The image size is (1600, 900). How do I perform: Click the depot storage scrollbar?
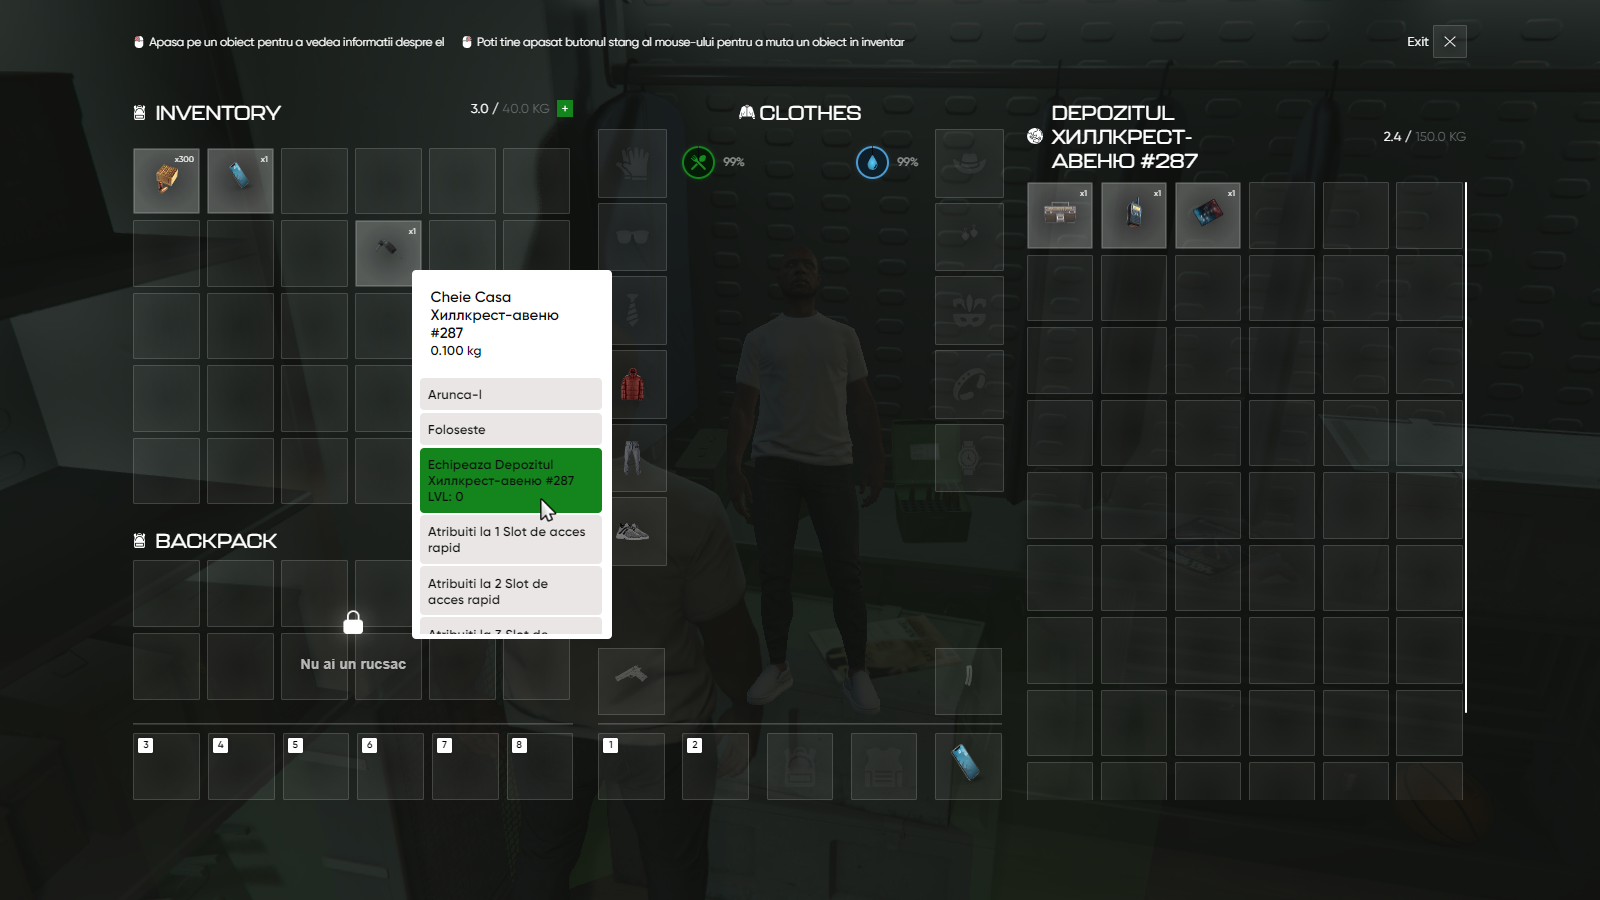[x=1466, y=447]
